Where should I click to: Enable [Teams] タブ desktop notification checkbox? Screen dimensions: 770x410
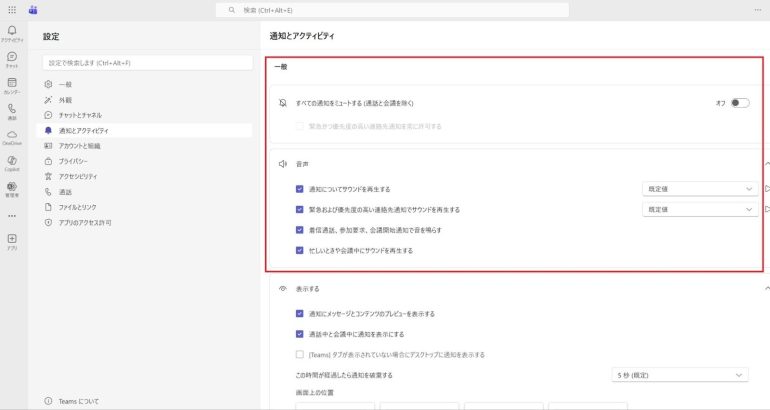[299, 354]
